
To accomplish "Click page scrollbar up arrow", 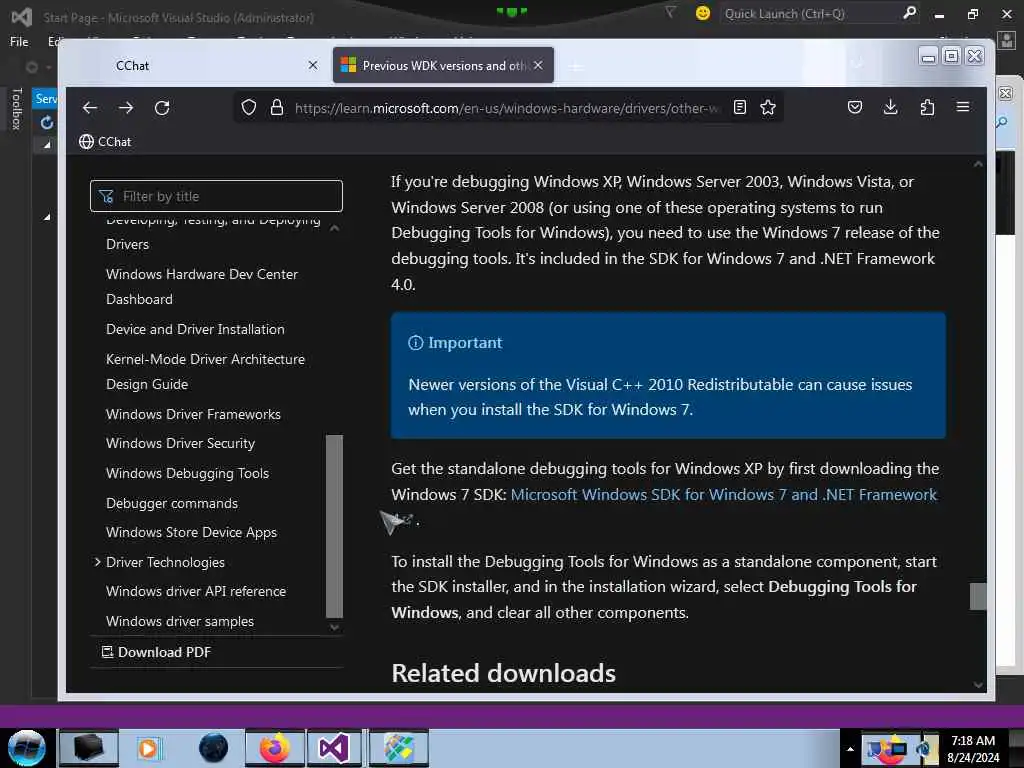I will point(978,164).
